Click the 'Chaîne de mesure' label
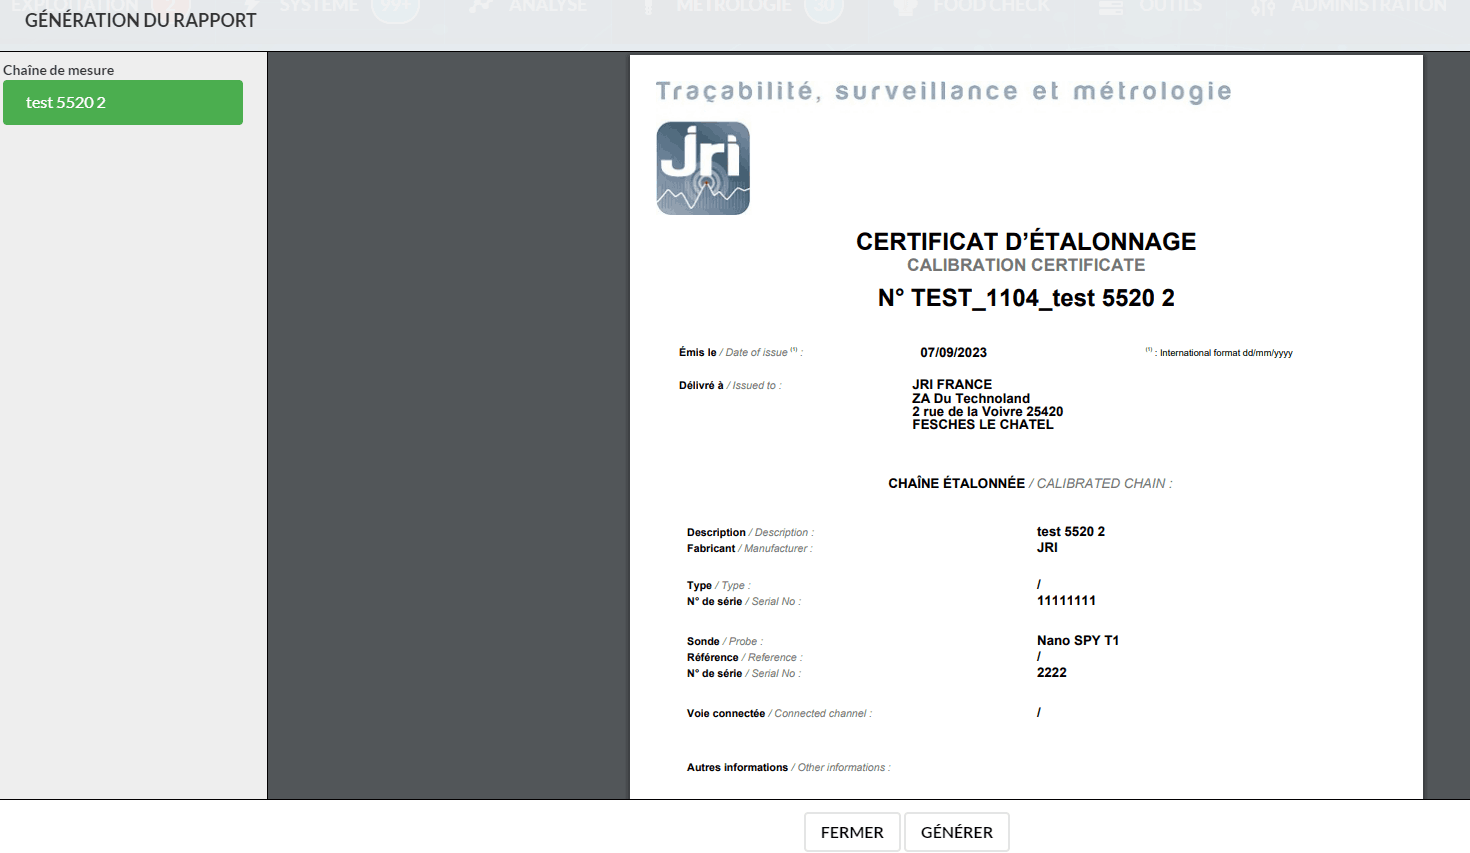This screenshot has width=1470, height=853. (x=59, y=70)
